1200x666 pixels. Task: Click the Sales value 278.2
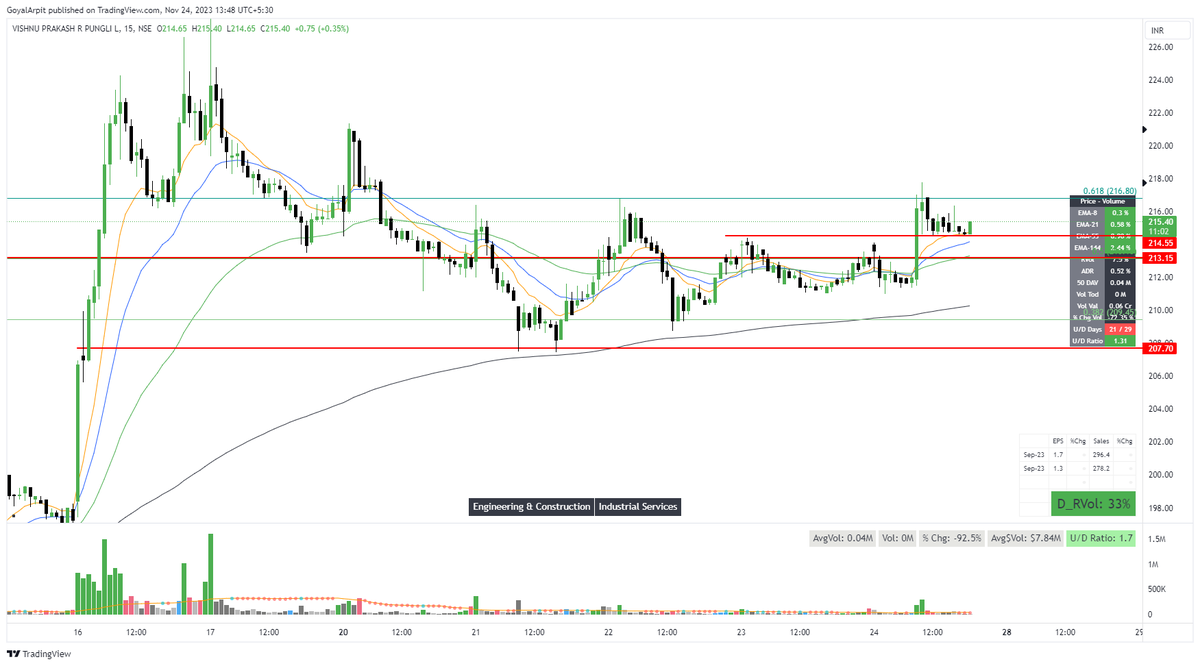click(1100, 467)
